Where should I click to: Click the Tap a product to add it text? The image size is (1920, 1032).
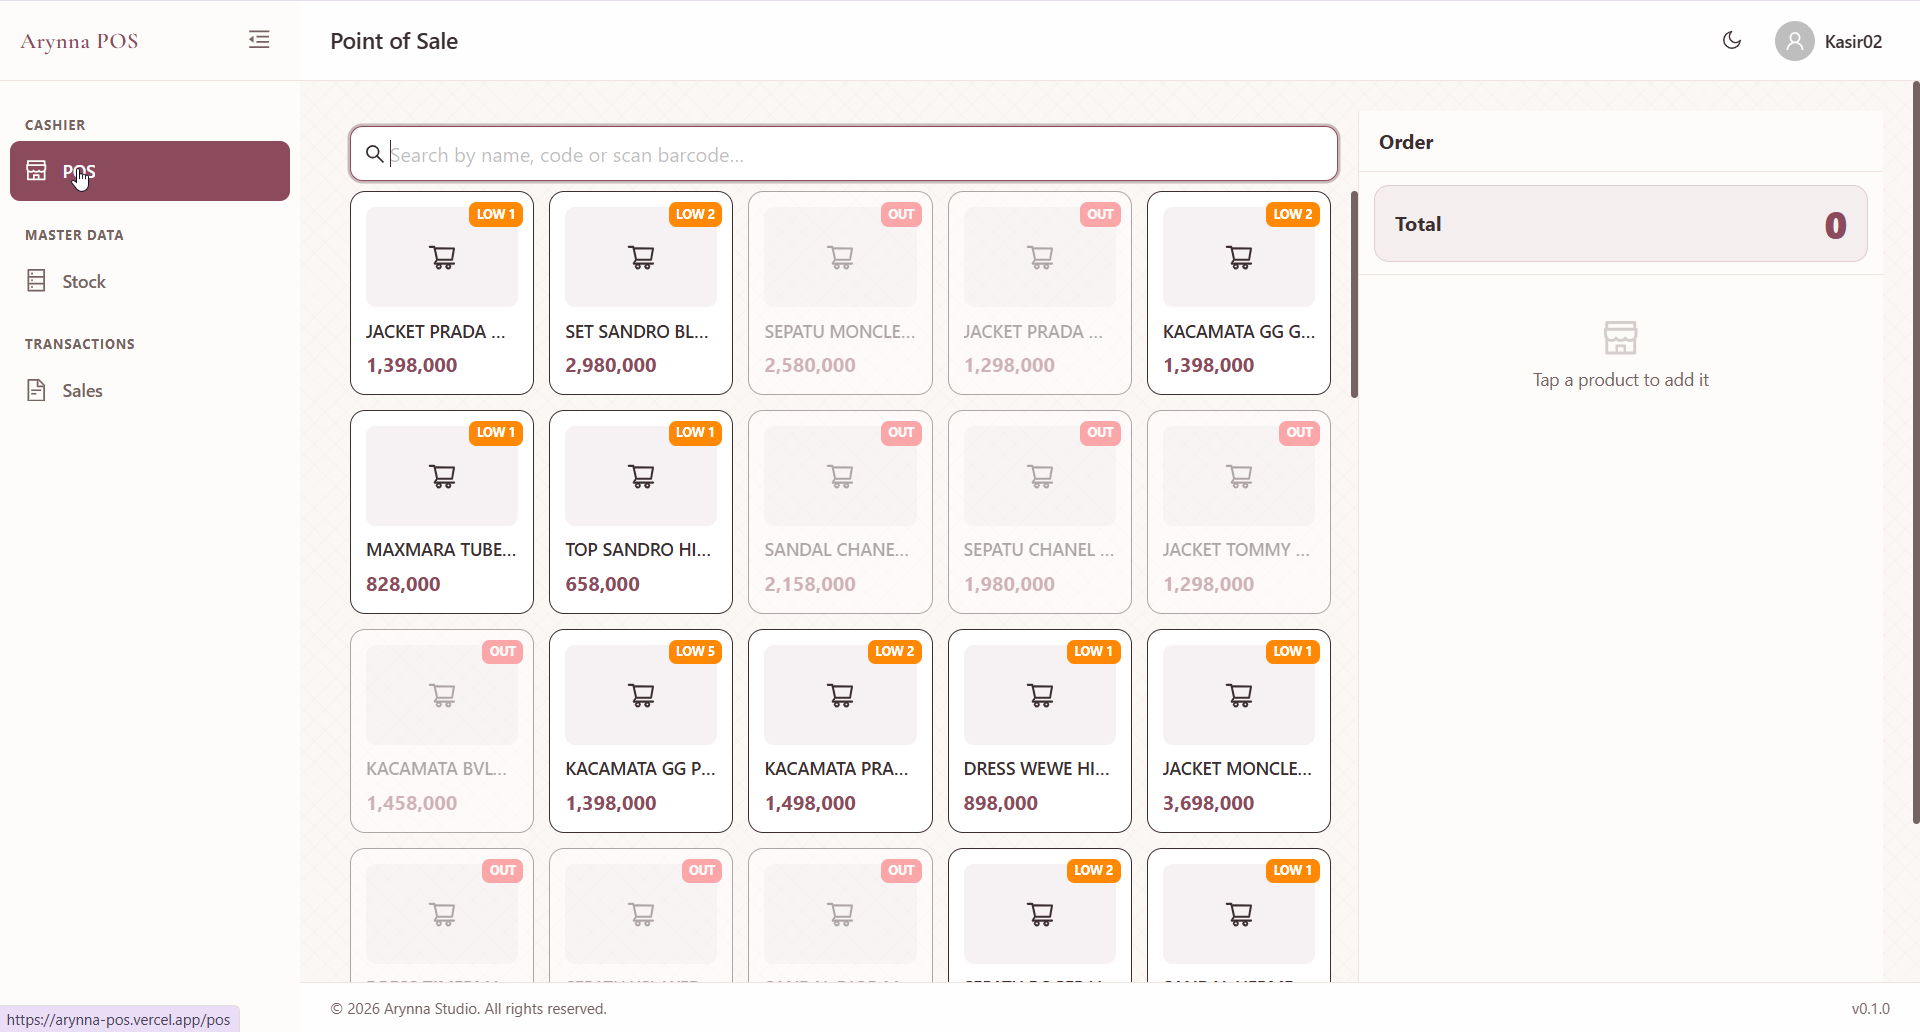[1620, 380]
